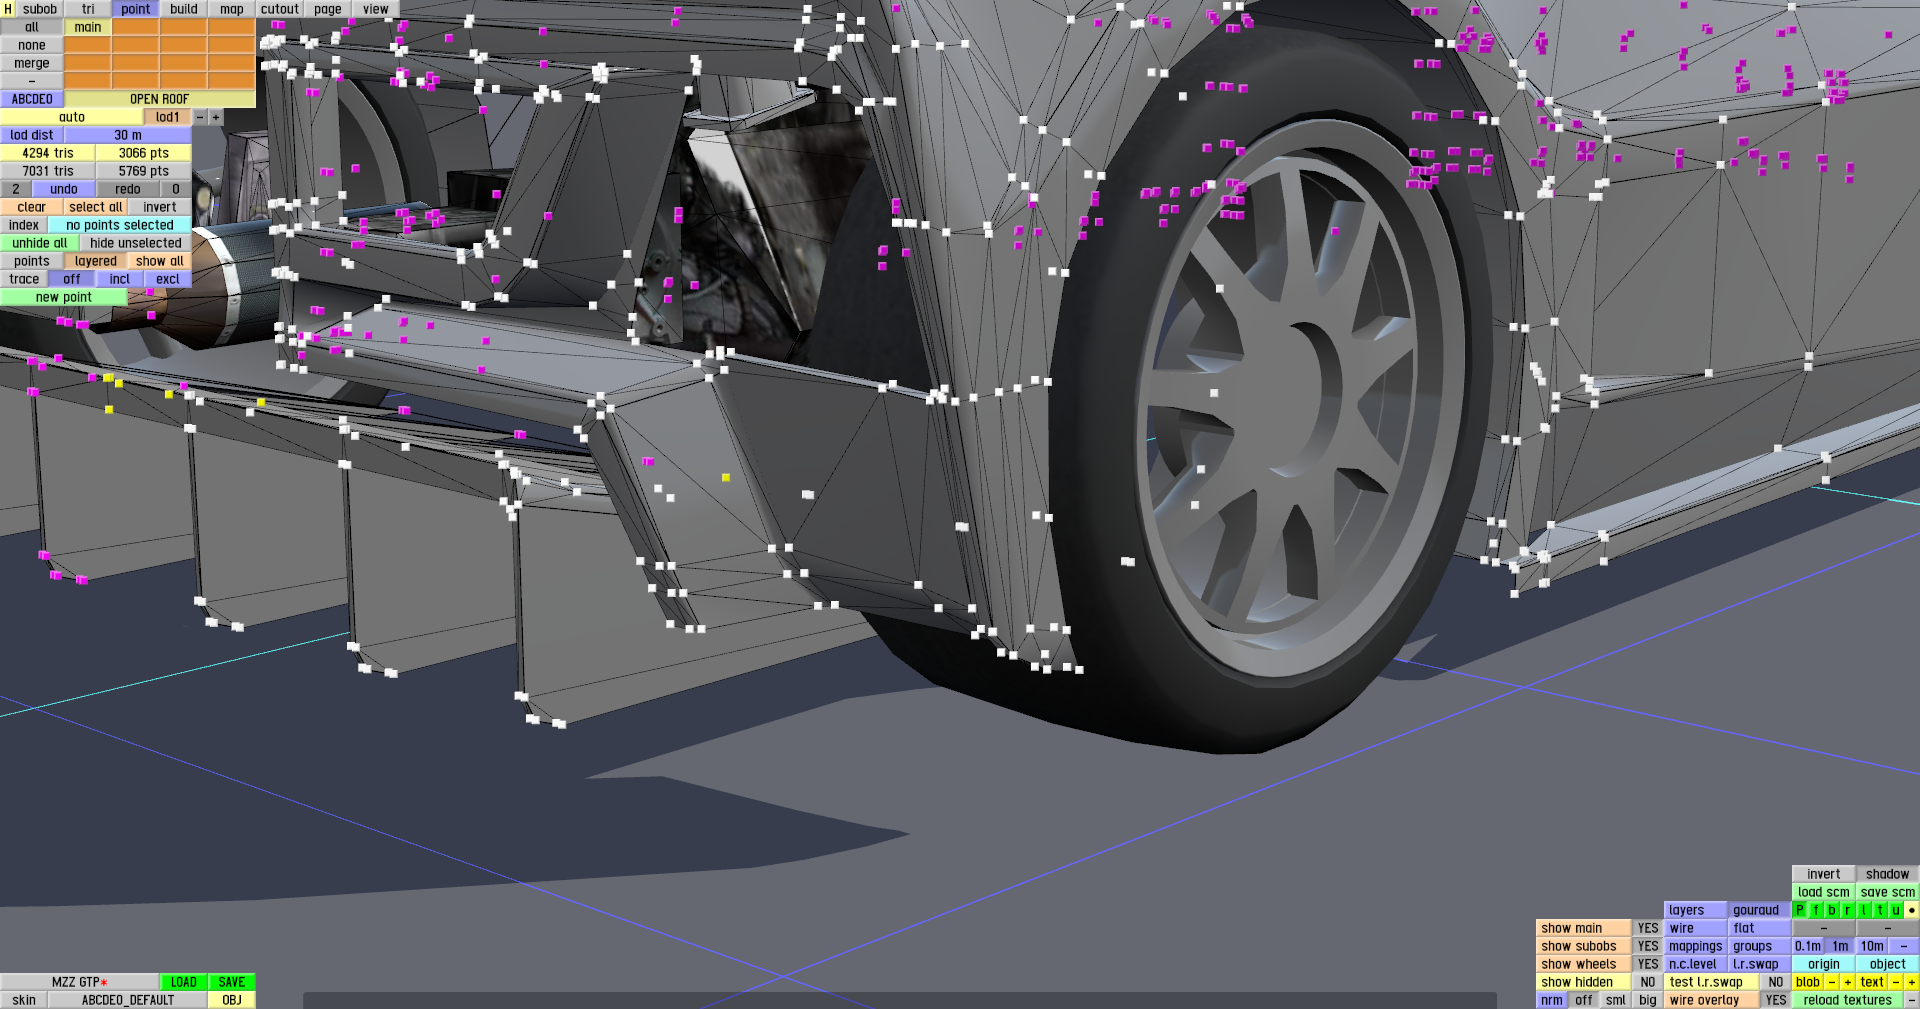Click unhide all
The image size is (1920, 1009).
[x=40, y=243]
